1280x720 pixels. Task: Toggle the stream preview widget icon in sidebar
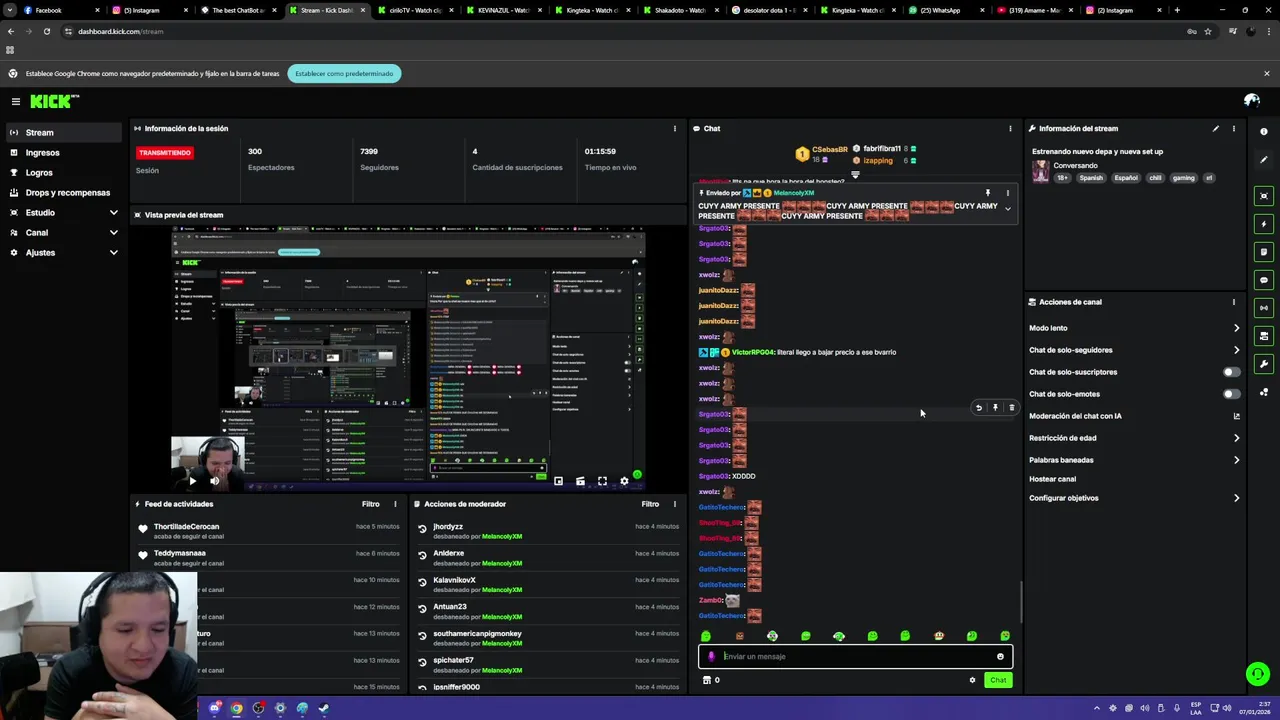(x=1264, y=196)
